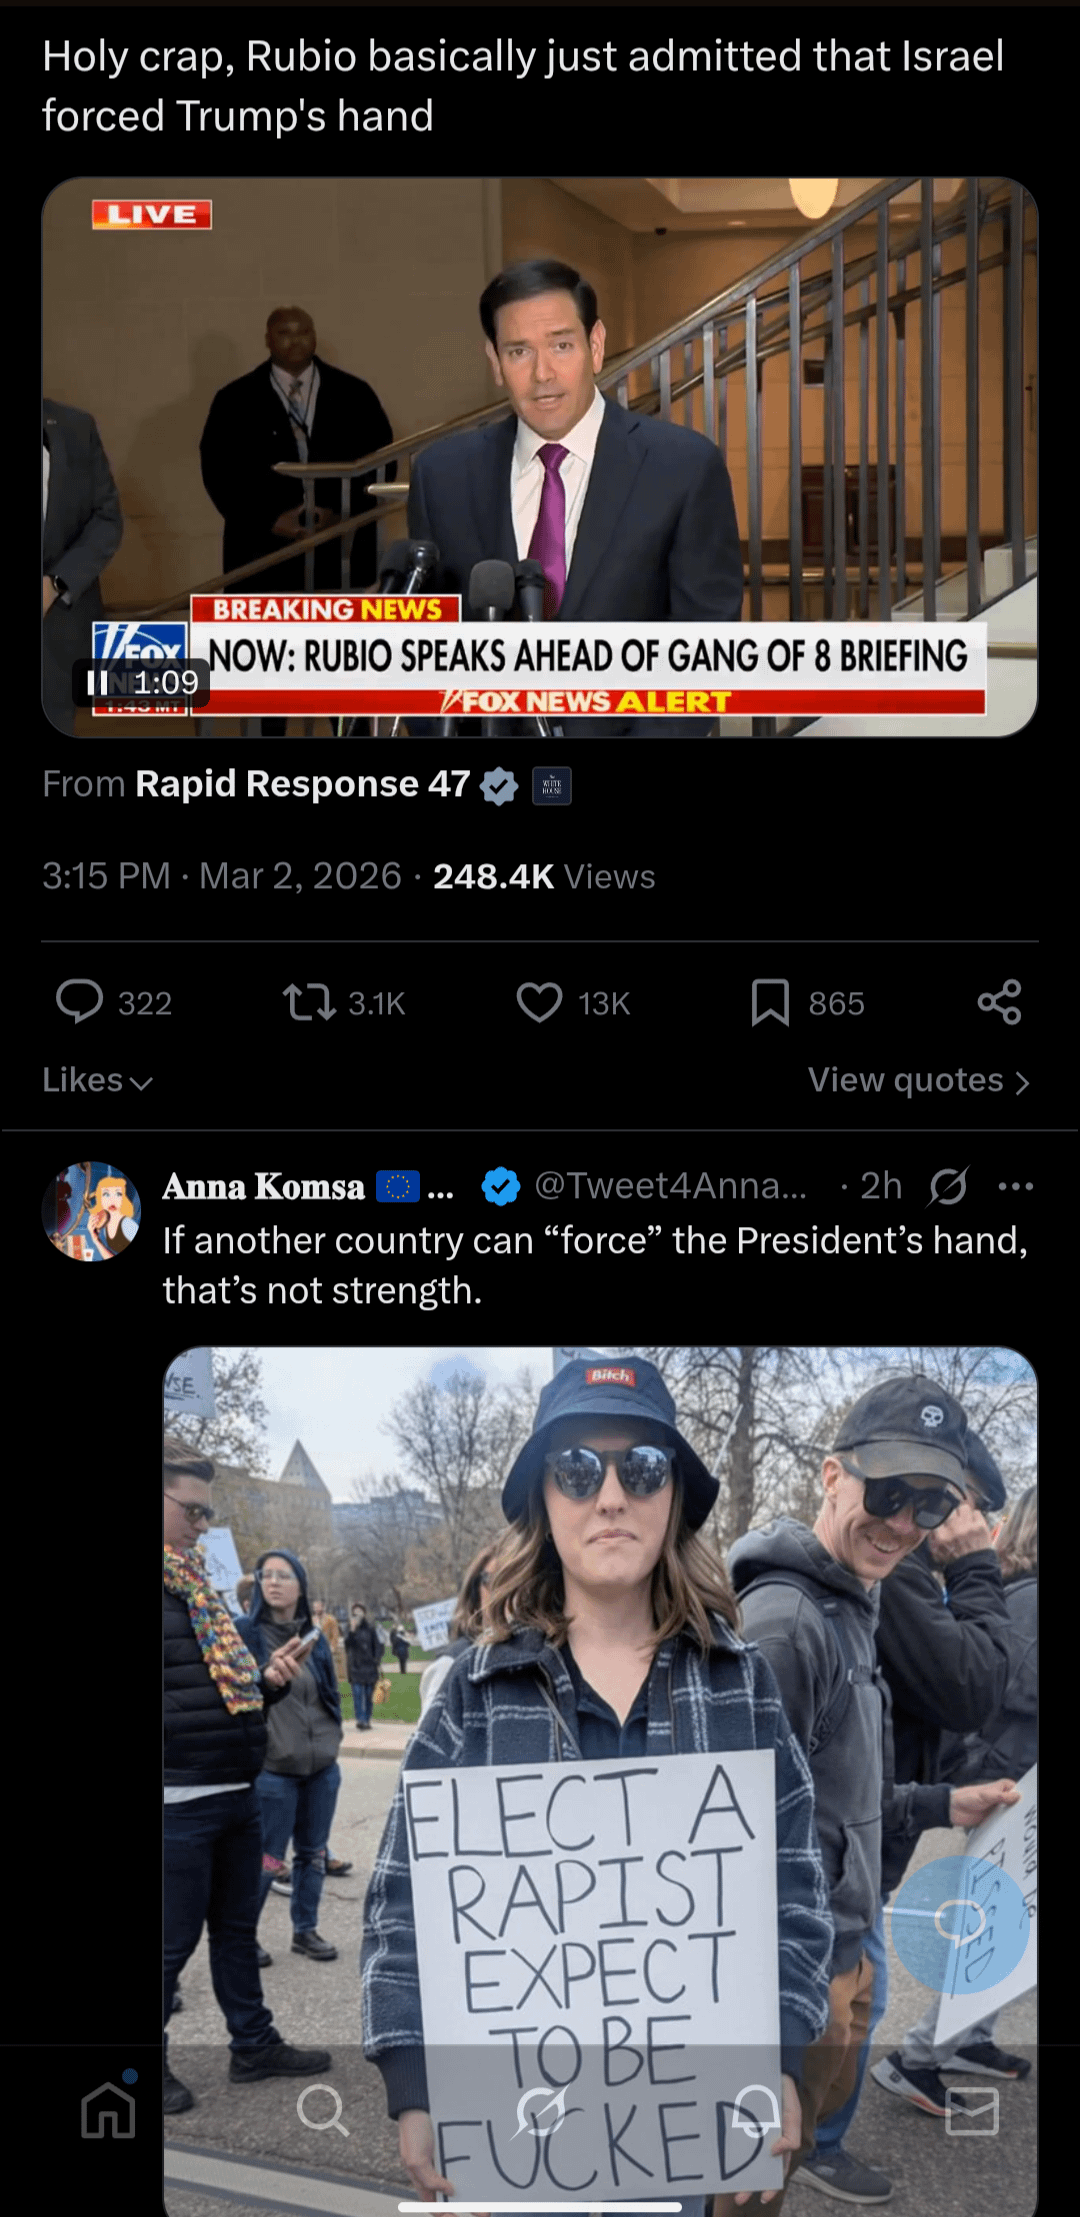Image resolution: width=1080 pixels, height=2217 pixels.
Task: Open Anna Komsa's profile avatar
Action: 91,1211
